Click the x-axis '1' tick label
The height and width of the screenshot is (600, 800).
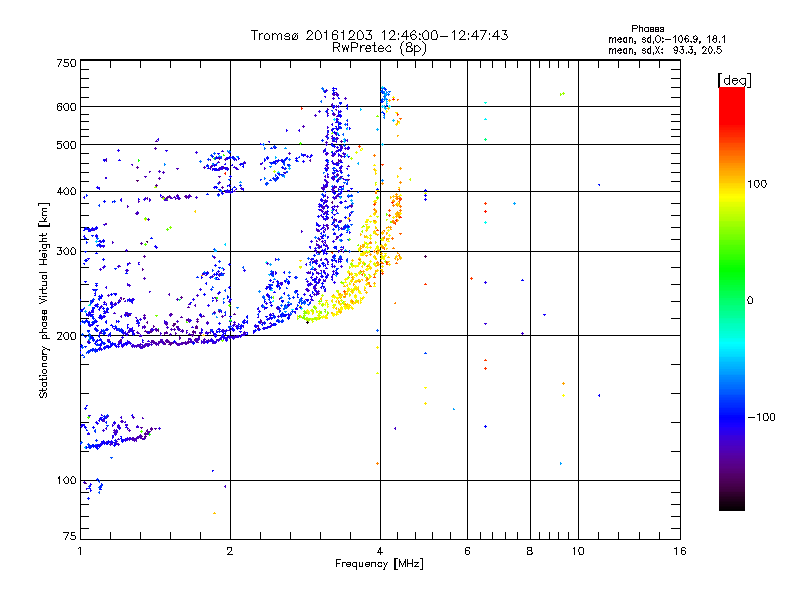pyautogui.click(x=80, y=551)
